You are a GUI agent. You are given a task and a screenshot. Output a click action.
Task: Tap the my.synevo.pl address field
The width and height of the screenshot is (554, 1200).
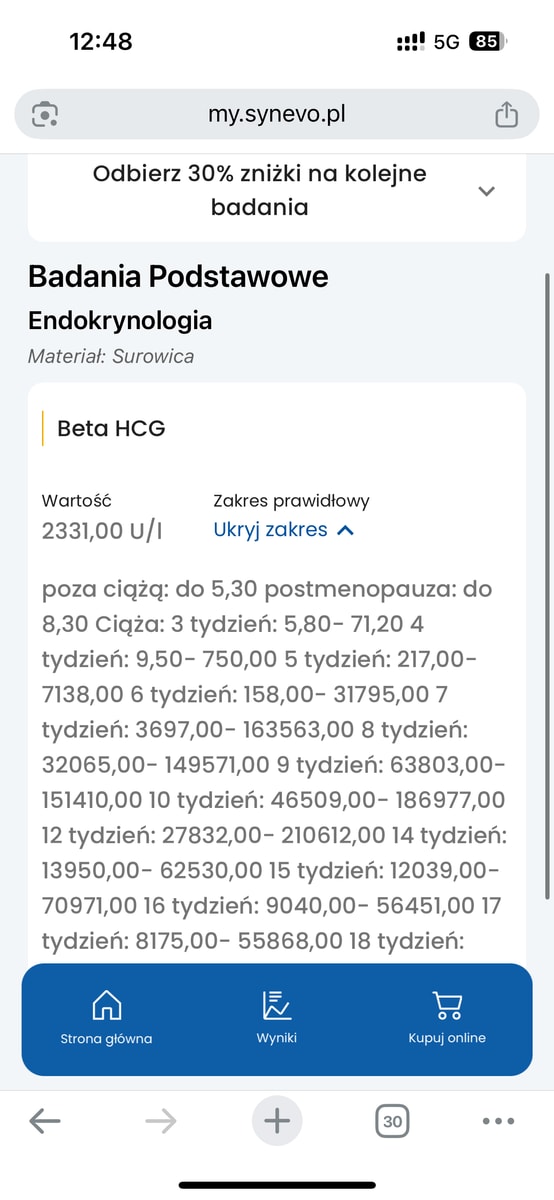pyautogui.click(x=277, y=114)
